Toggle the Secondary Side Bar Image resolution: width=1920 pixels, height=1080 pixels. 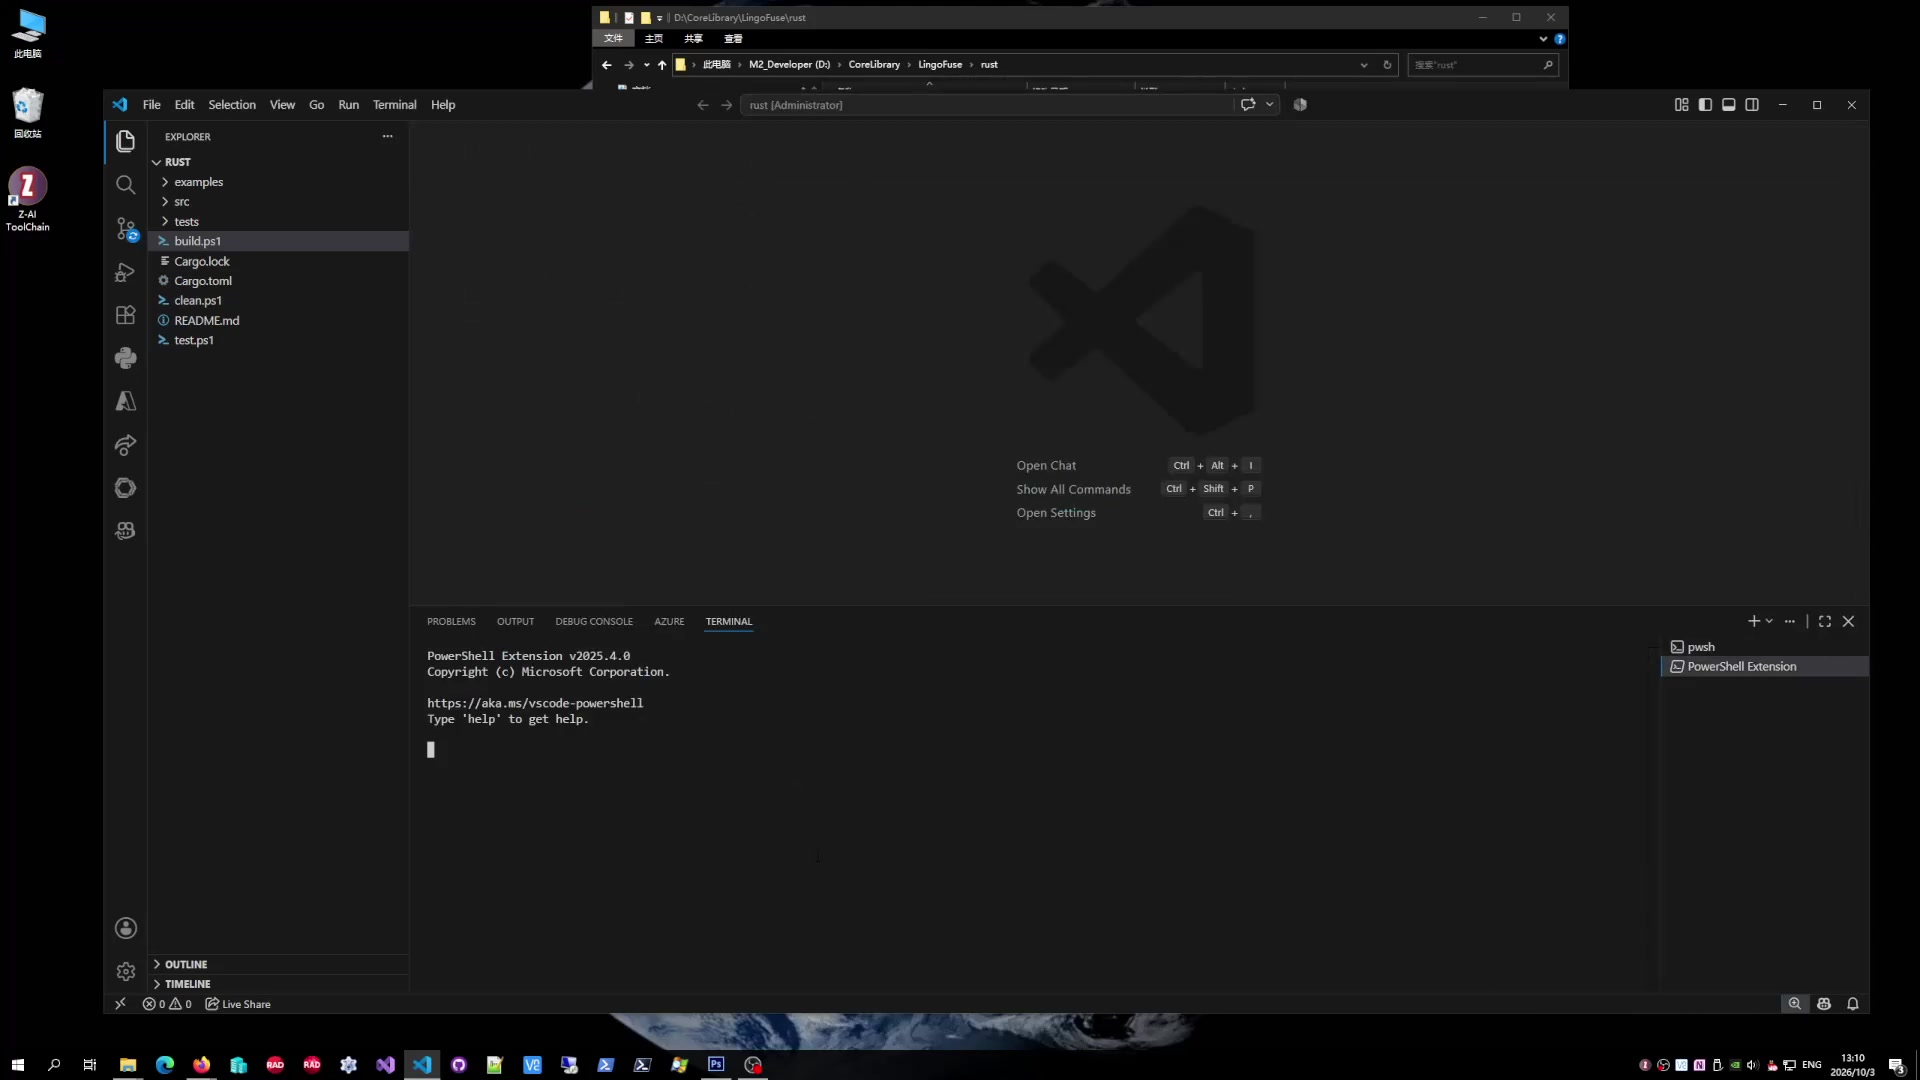pos(1752,104)
